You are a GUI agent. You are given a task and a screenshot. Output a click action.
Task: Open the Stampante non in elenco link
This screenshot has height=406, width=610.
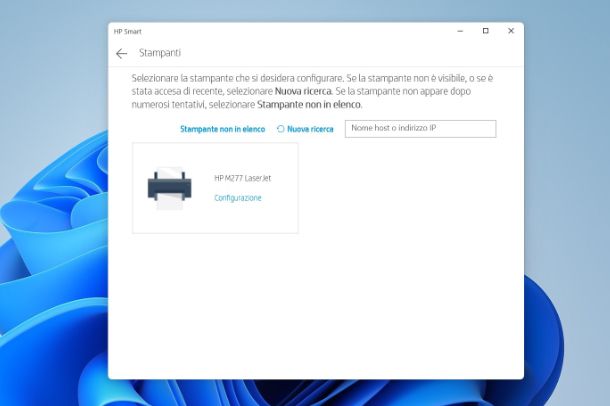[x=223, y=129]
